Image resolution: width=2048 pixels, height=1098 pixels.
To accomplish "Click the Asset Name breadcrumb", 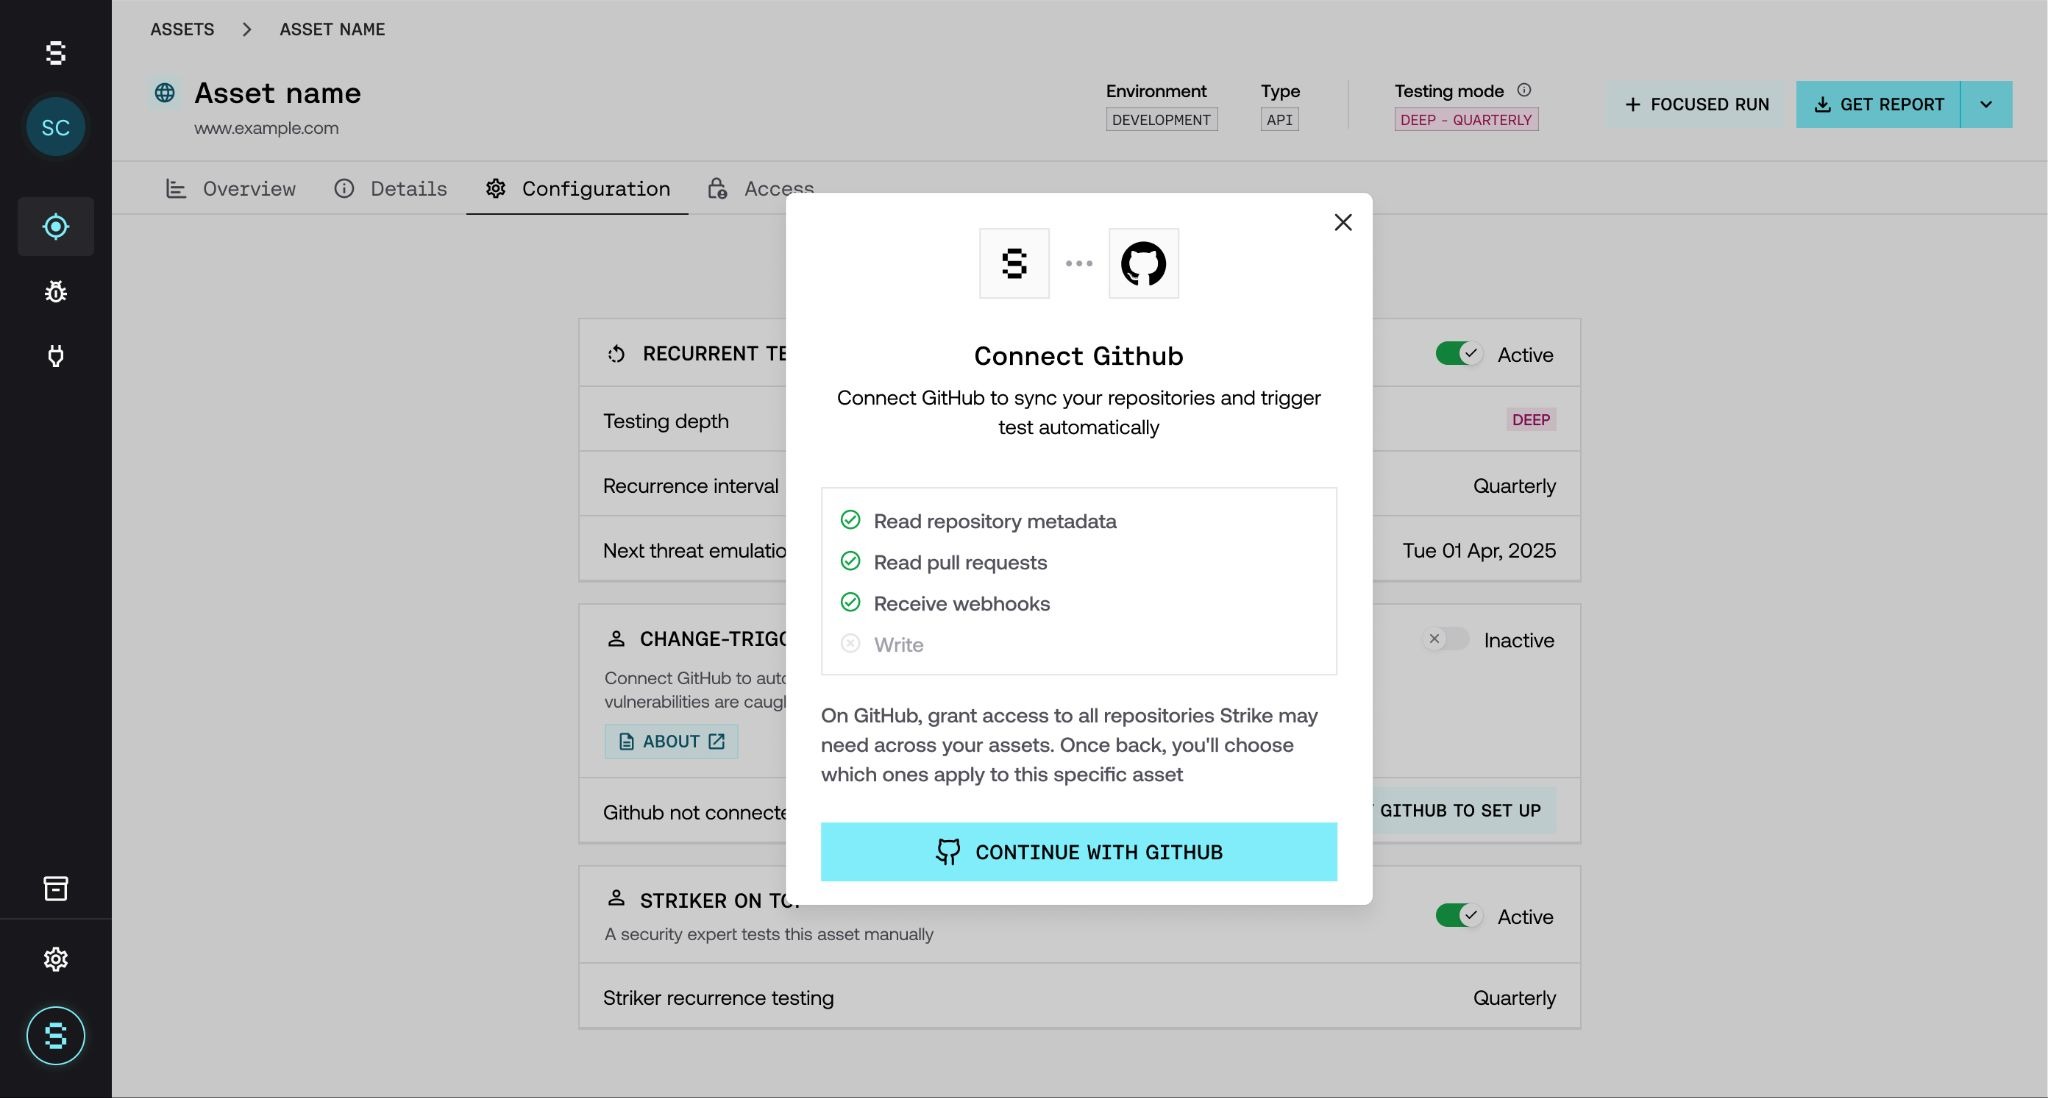I will point(332,30).
